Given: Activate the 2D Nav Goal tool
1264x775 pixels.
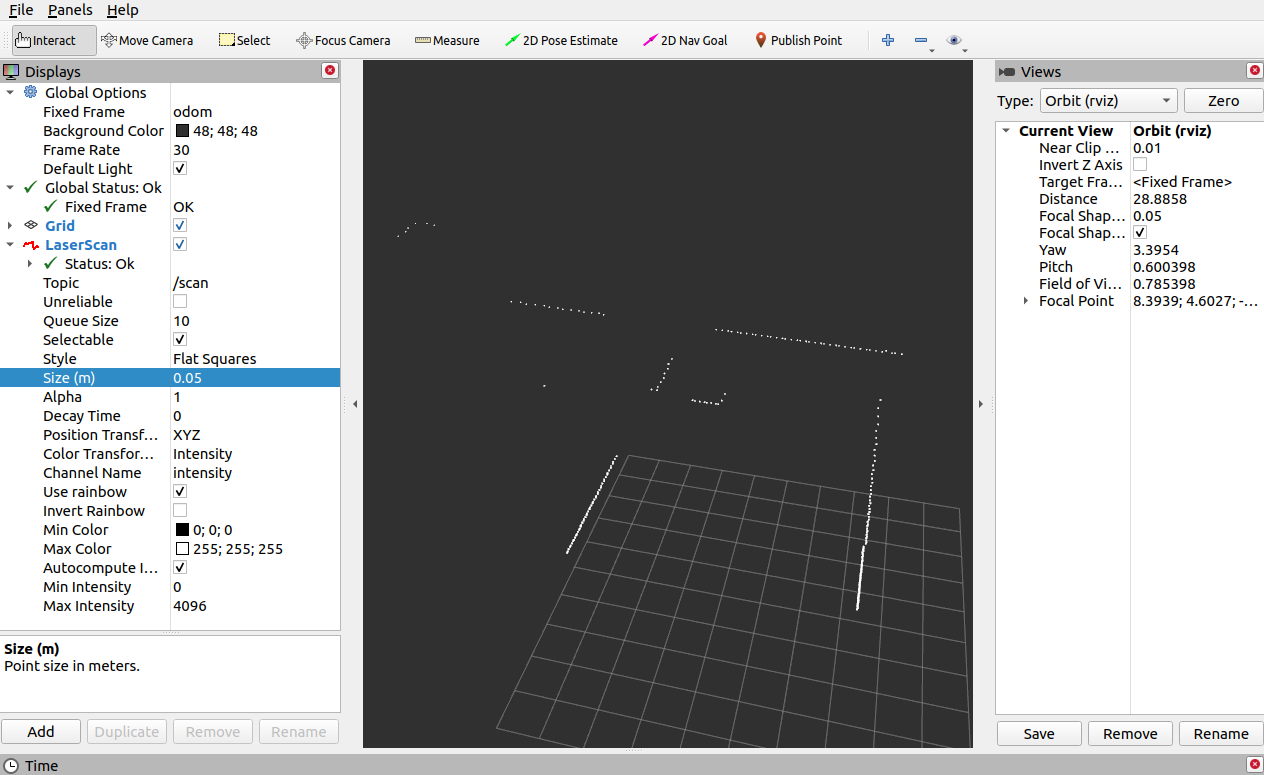Looking at the screenshot, I should click(685, 40).
